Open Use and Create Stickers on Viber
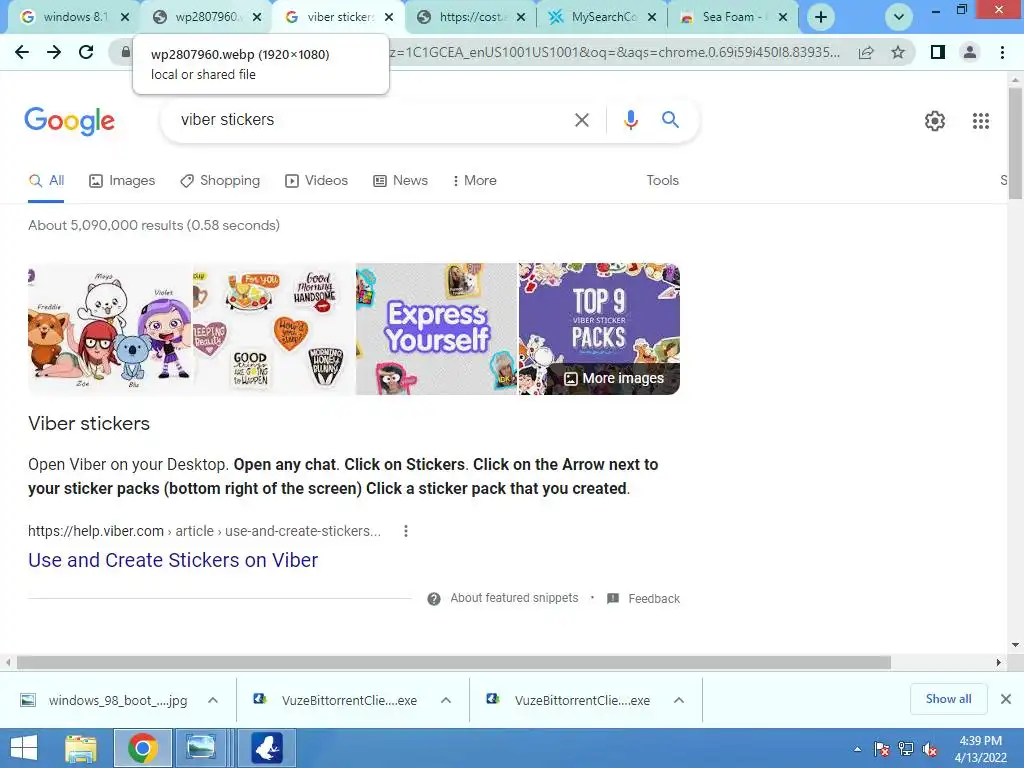This screenshot has width=1024, height=768. [x=173, y=560]
